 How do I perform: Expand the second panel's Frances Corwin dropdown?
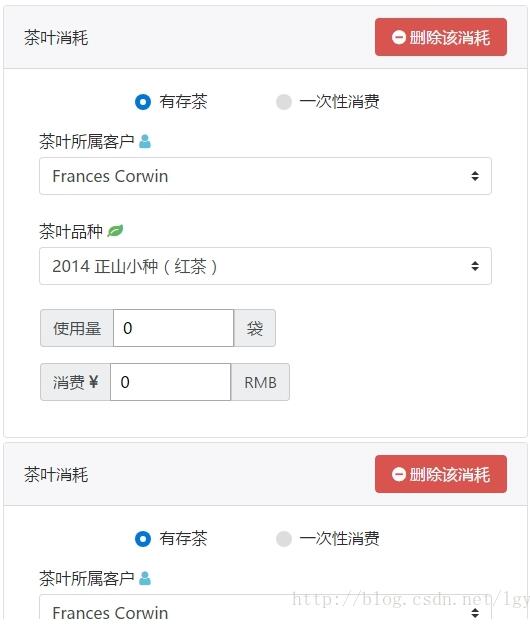[x=265, y=609]
